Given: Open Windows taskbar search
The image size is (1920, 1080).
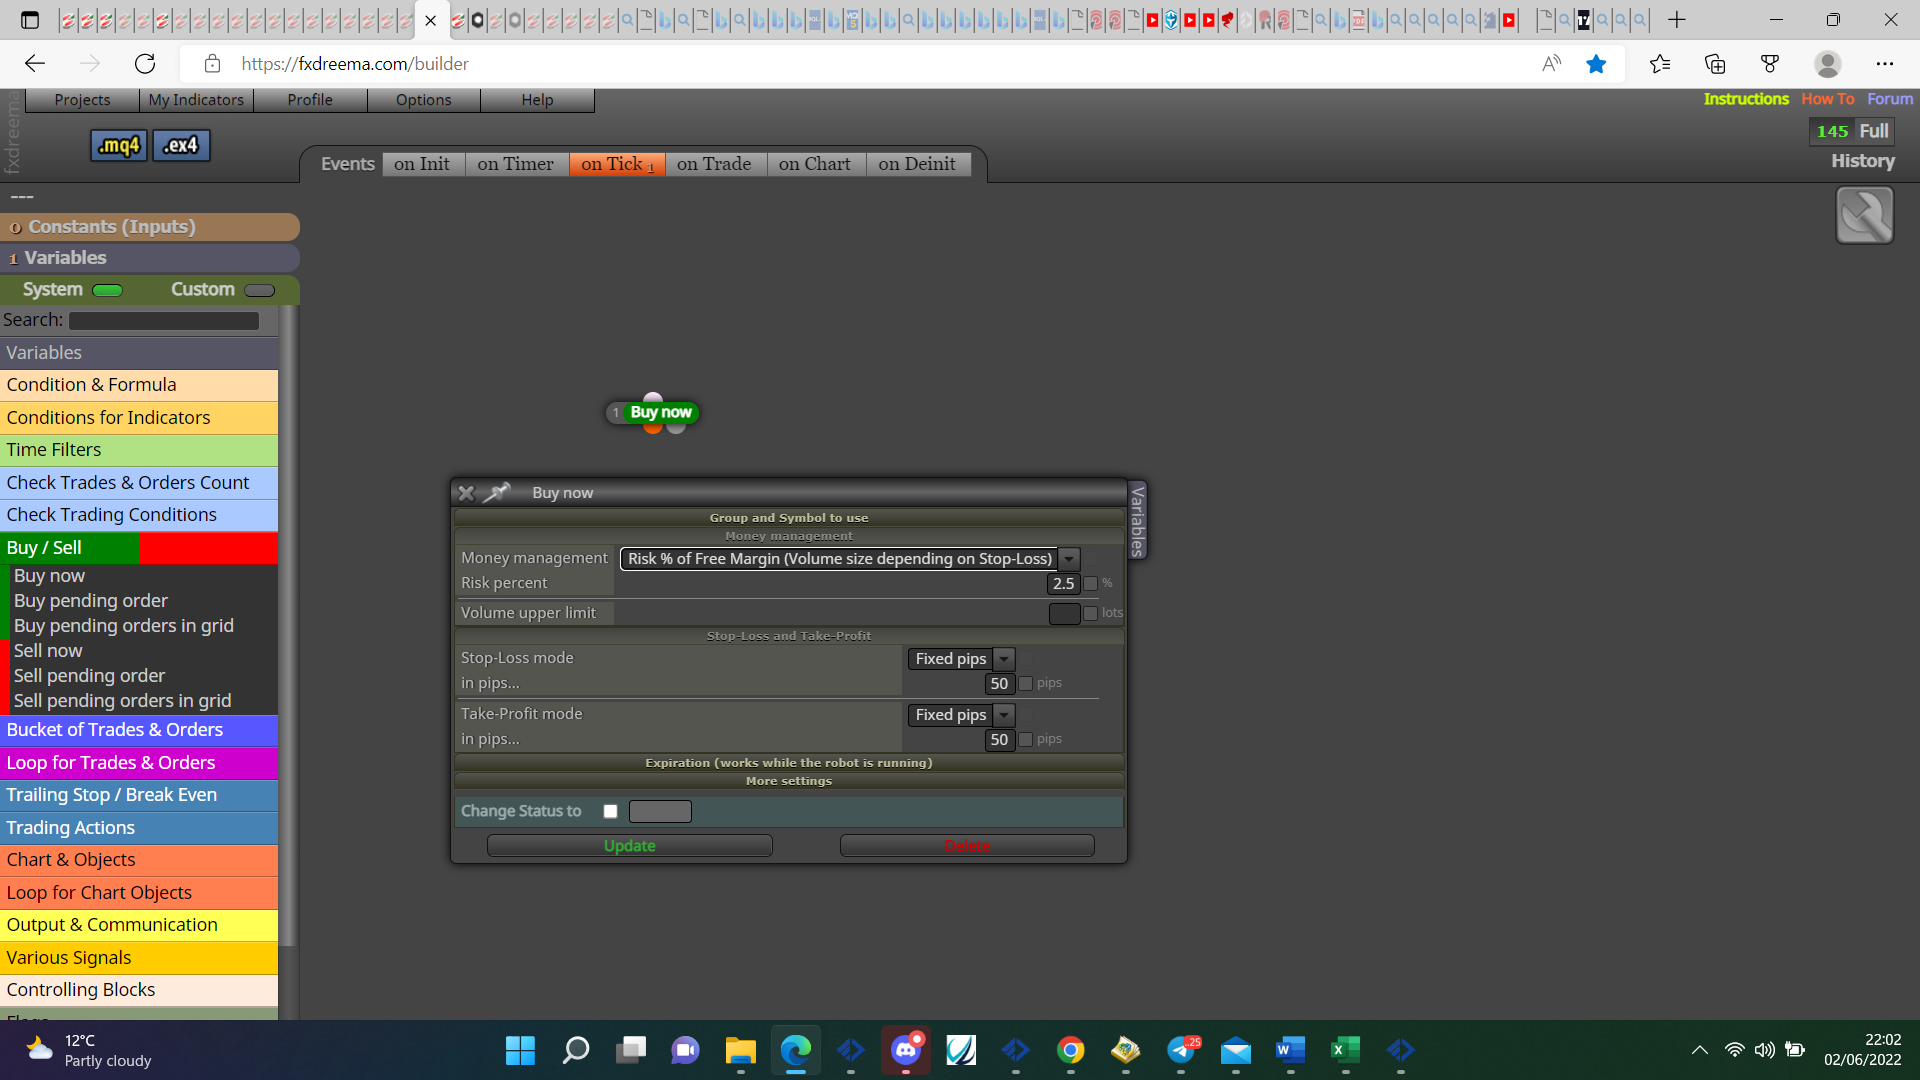Looking at the screenshot, I should [x=576, y=1050].
